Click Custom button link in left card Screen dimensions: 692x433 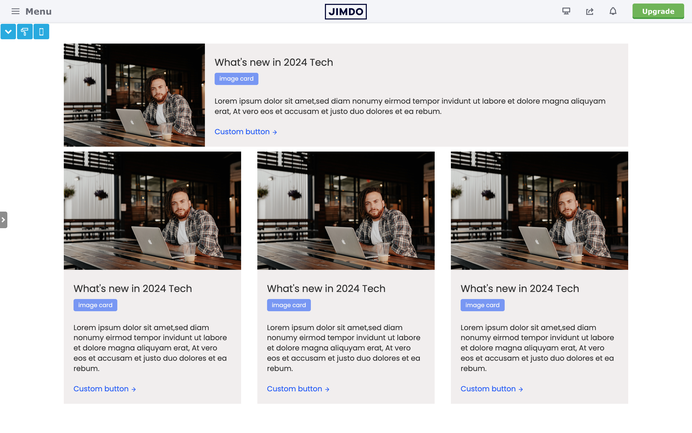[105, 389]
